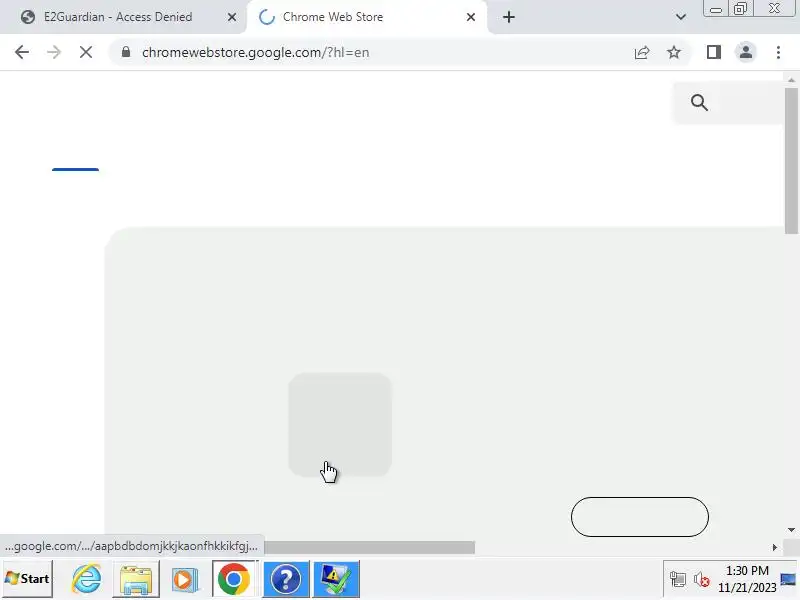Minimize the Chrome window
Screen dimensions: 800x600
click(x=715, y=9)
